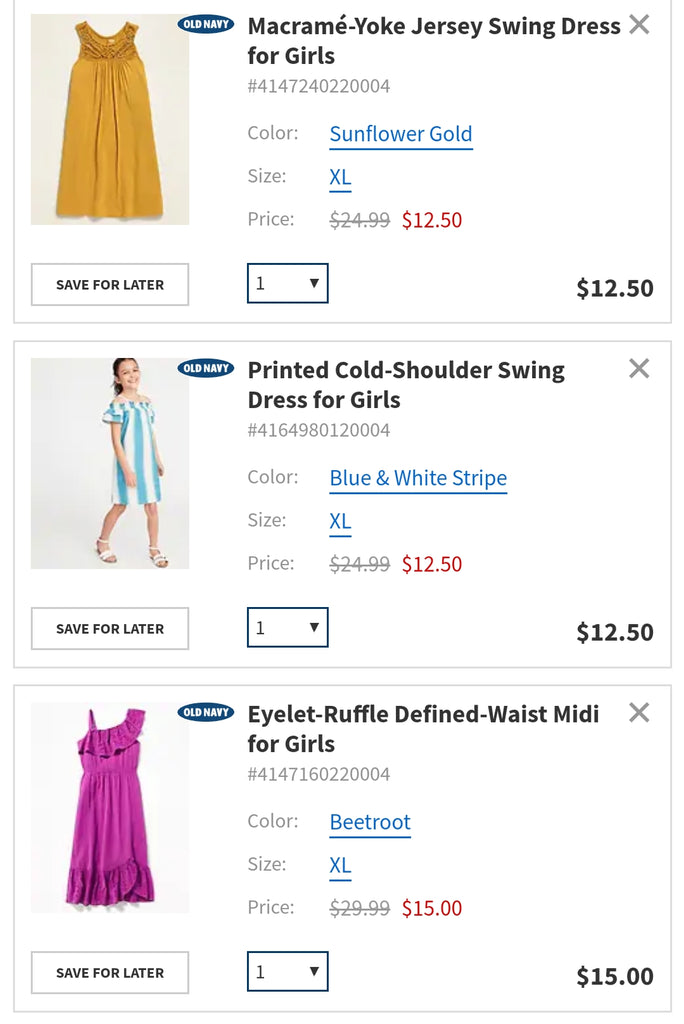
Task: Remove the Macramé-Yoke Jersey Swing Dress item
Action: (639, 25)
